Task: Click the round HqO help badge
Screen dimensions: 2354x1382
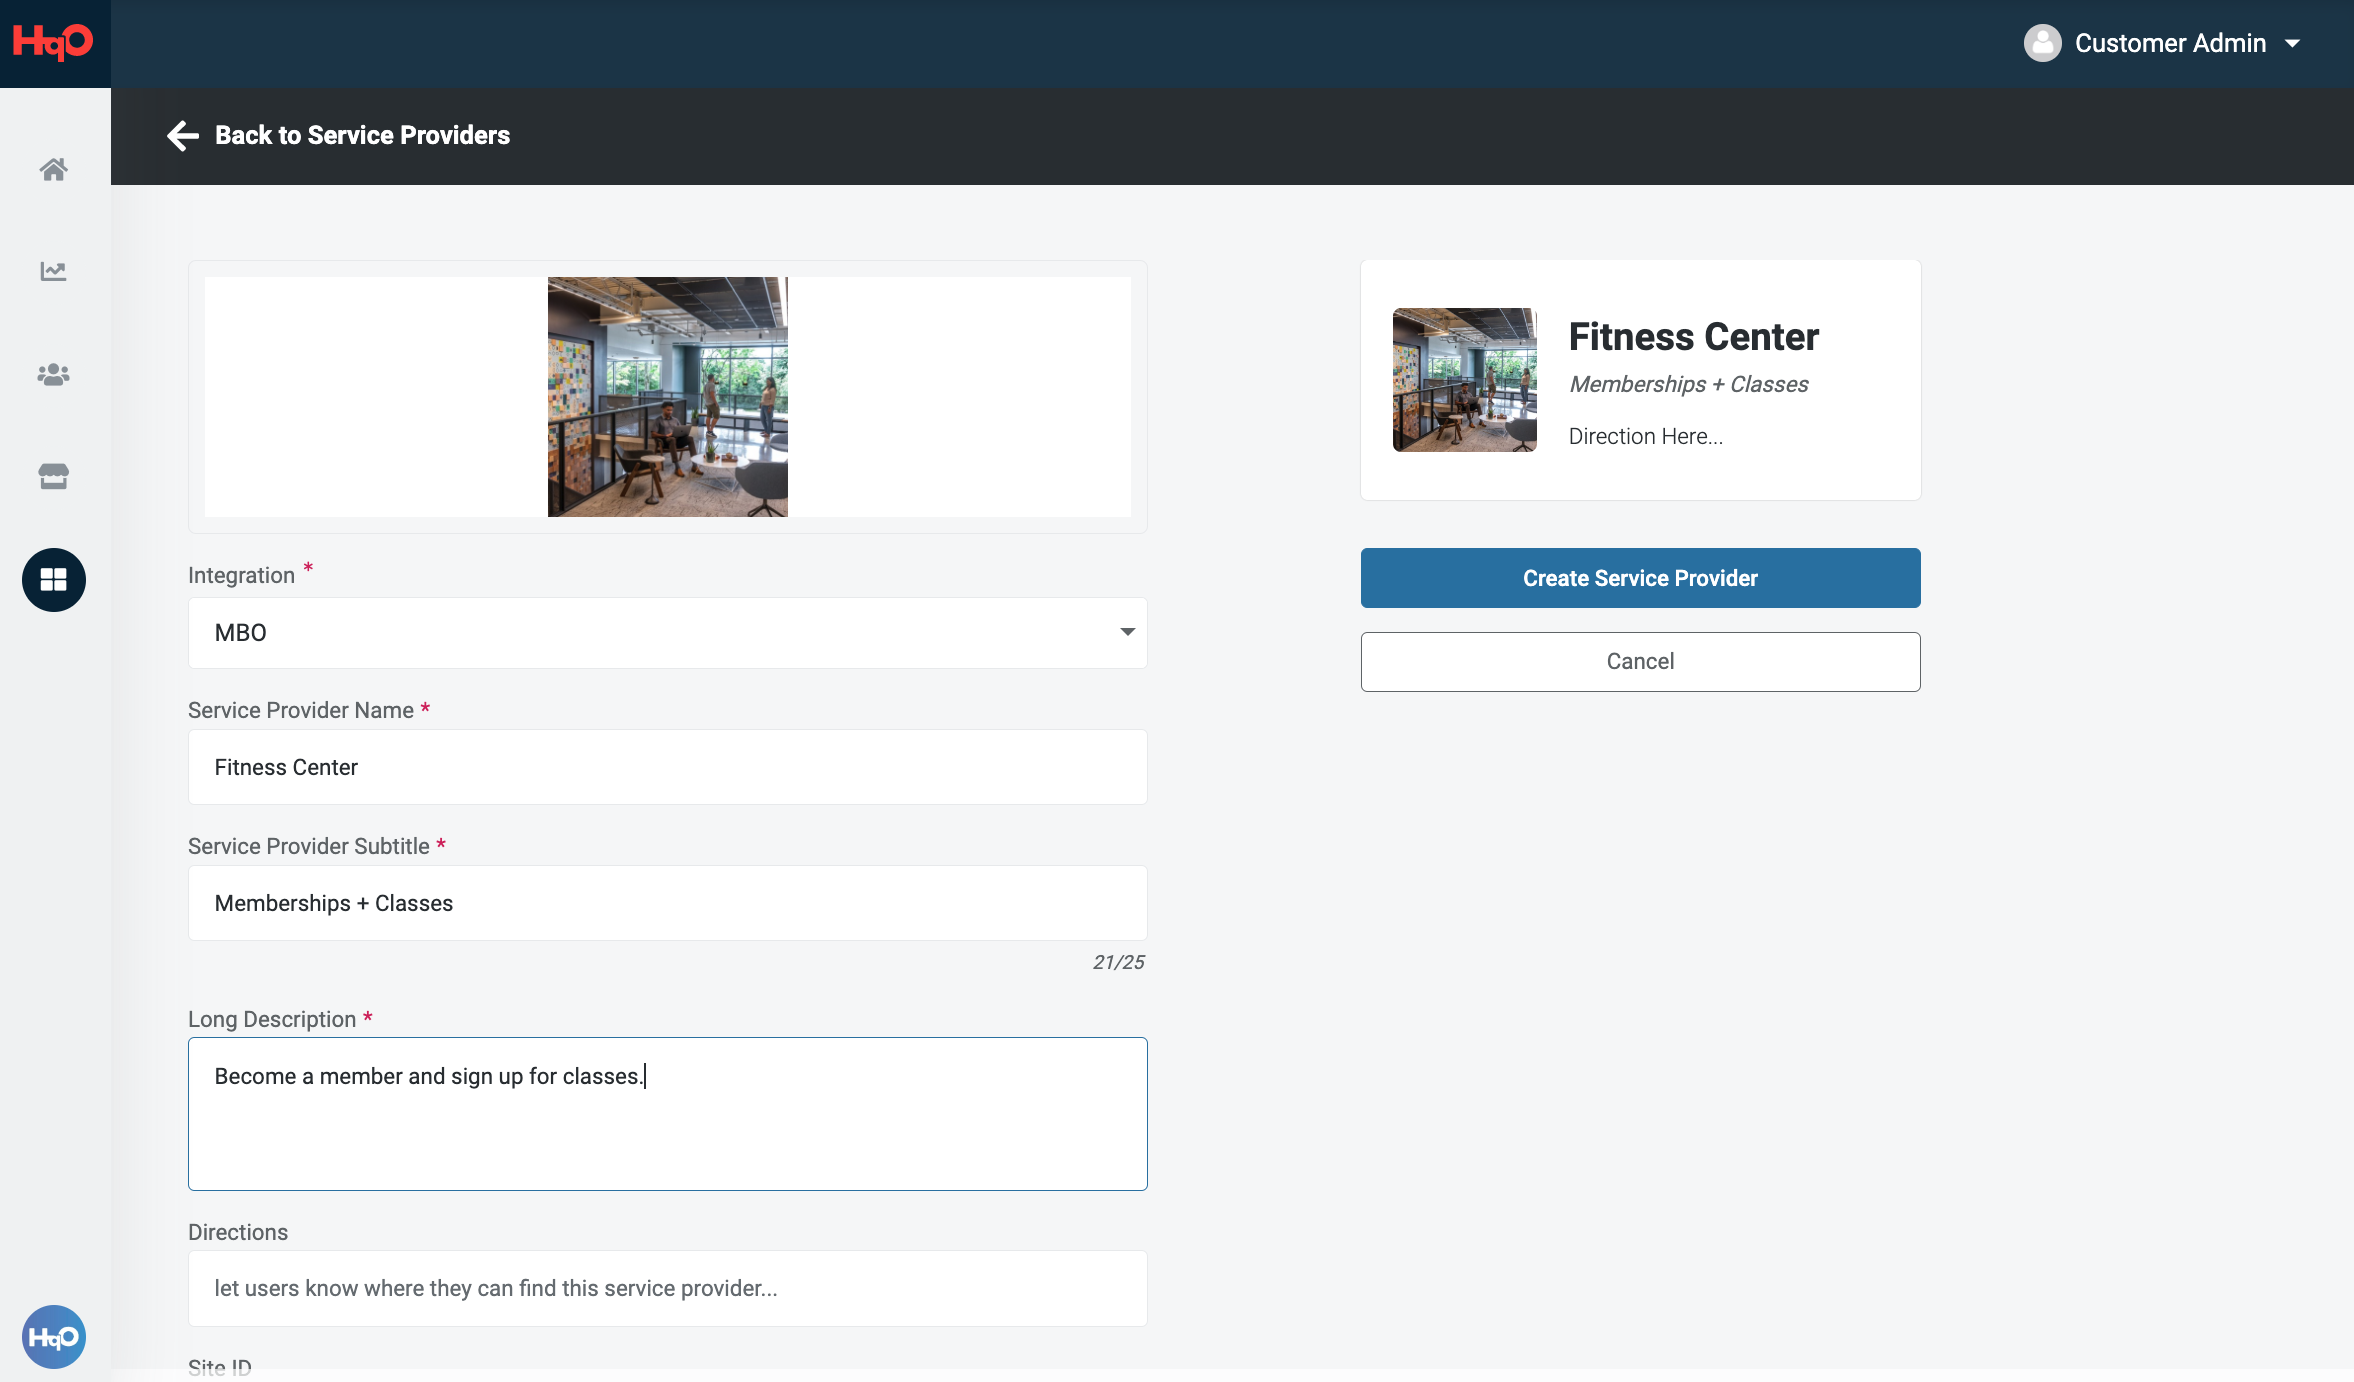Action: point(54,1337)
